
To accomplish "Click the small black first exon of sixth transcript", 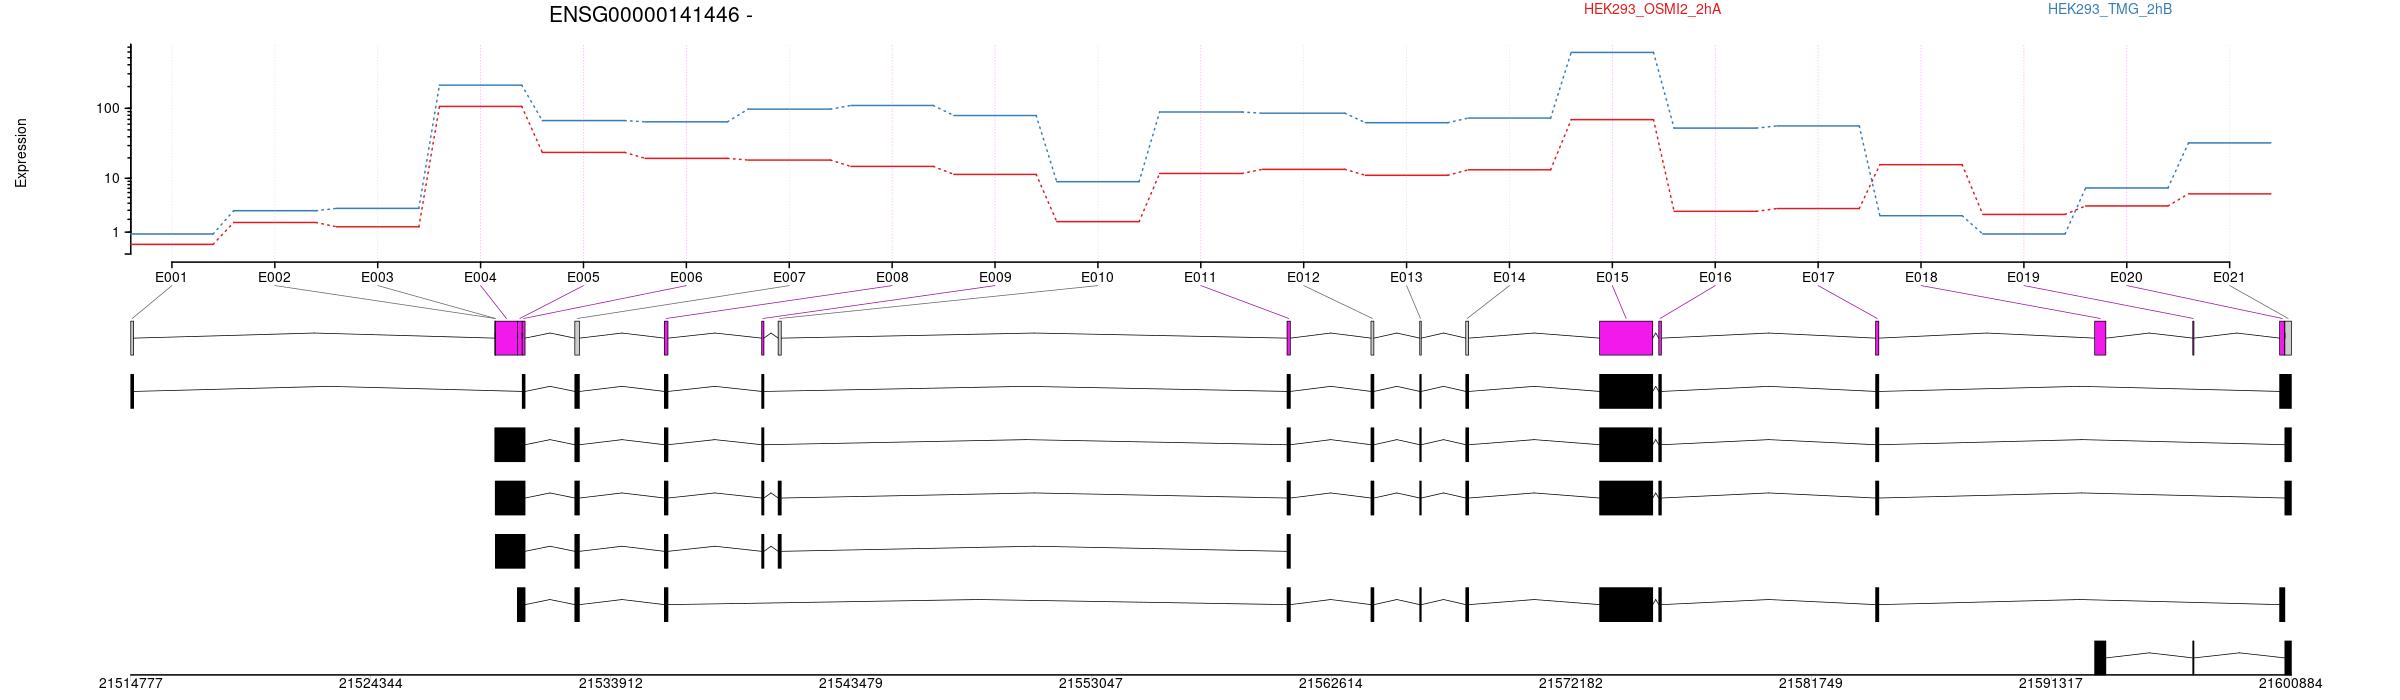I will point(521,604).
